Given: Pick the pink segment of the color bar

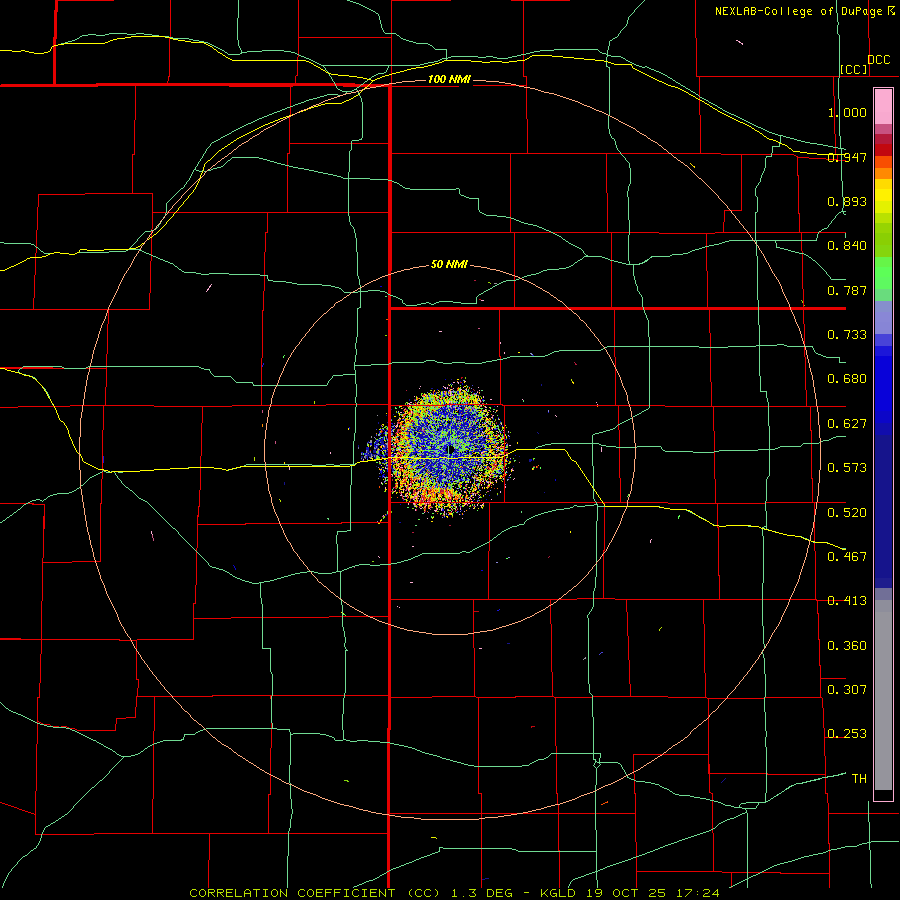Looking at the screenshot, I should tap(883, 107).
